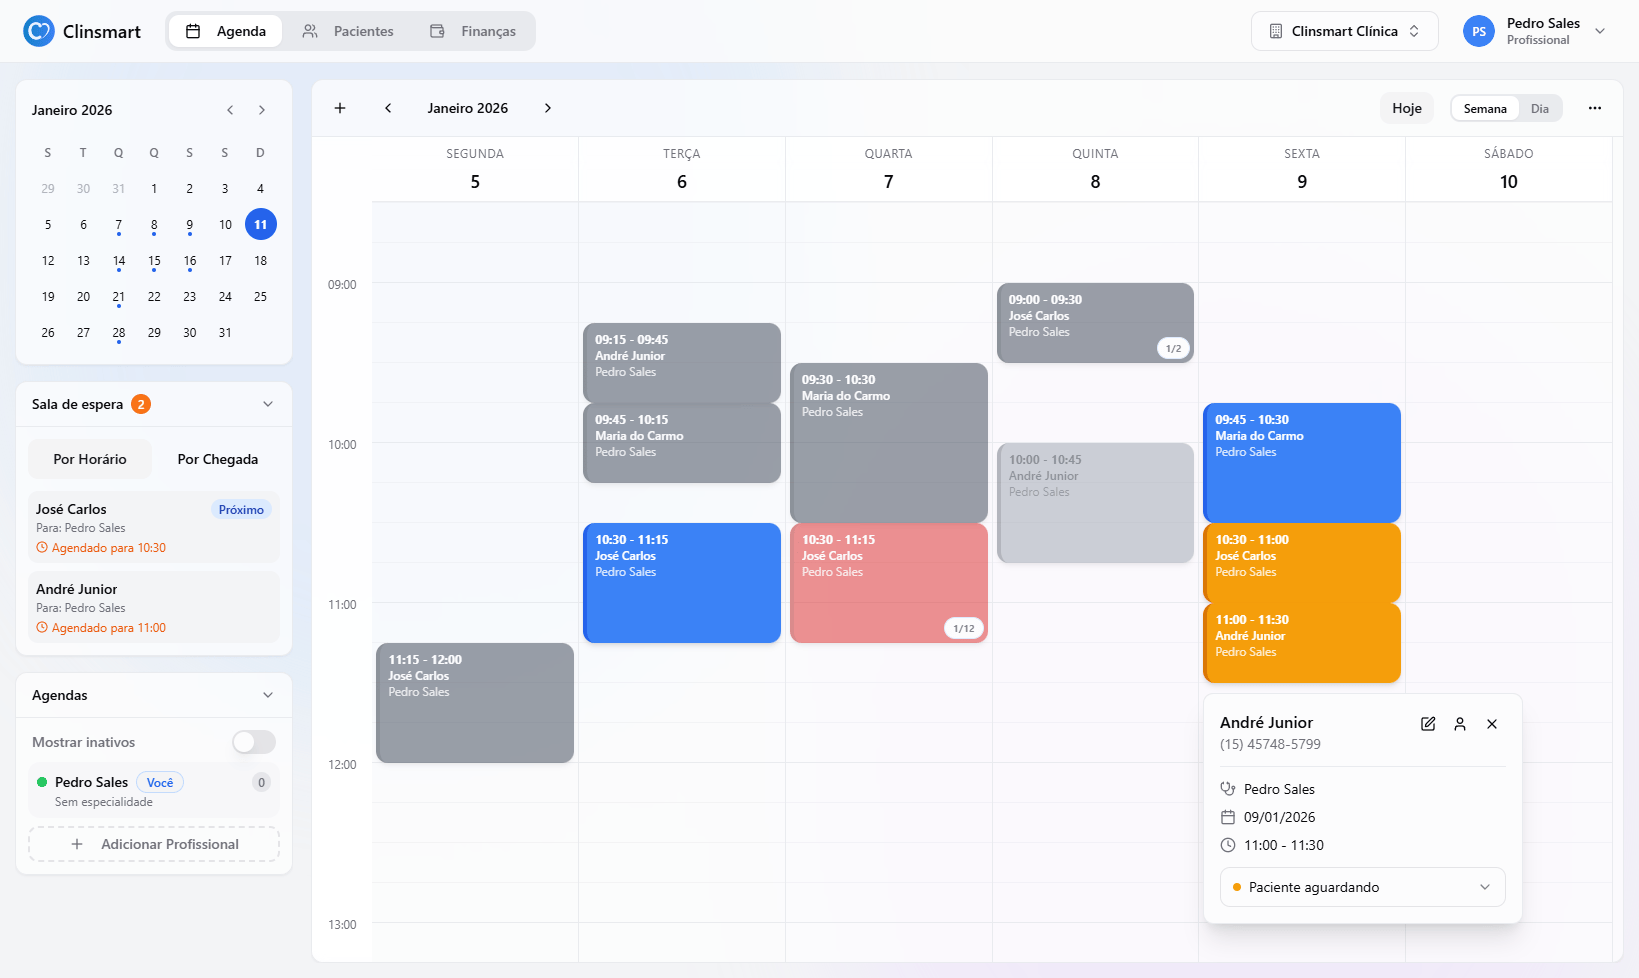Open Tuesday 09:45 Maria do Carmo appointment
The image size is (1639, 978).
682,443
